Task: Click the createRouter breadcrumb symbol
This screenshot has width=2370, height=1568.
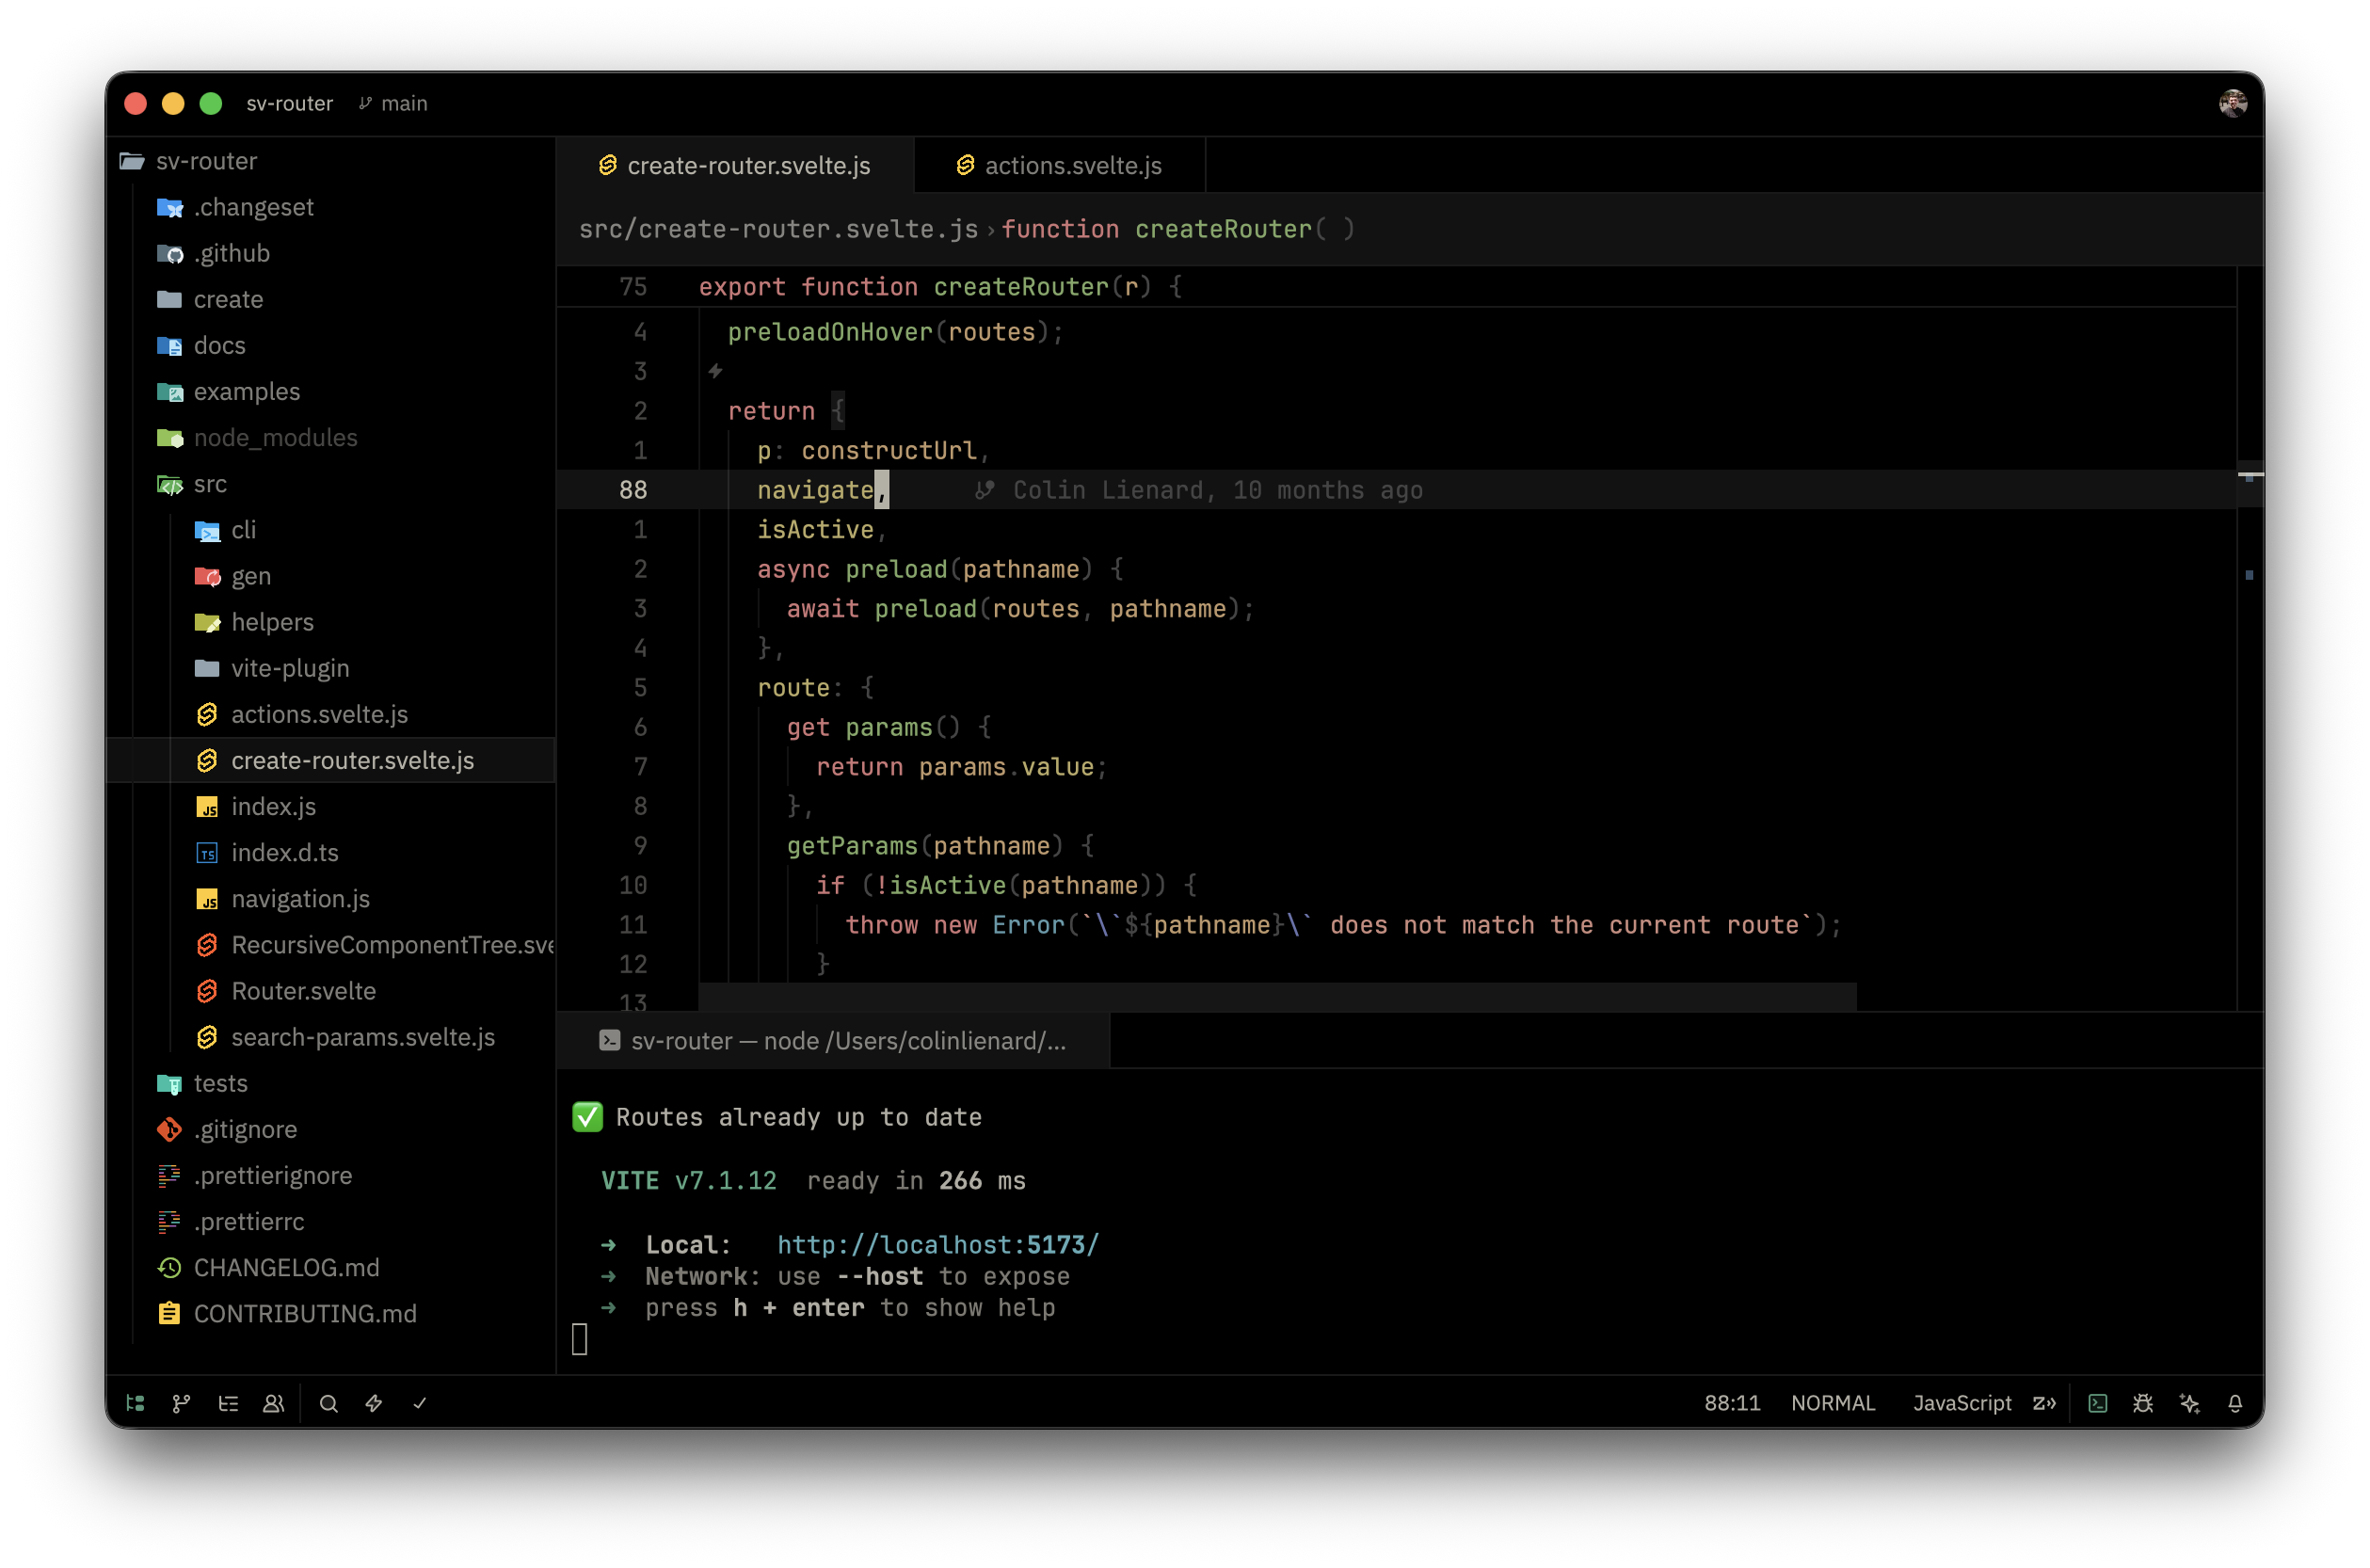Action: point(1178,229)
